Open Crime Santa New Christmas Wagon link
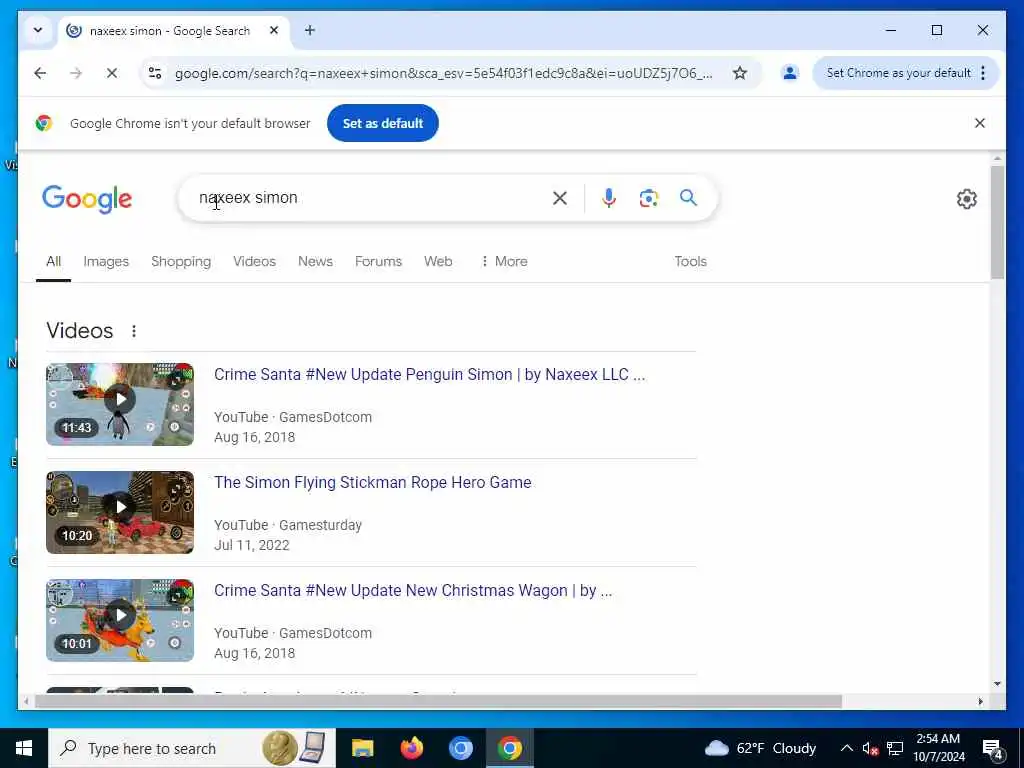 tap(413, 590)
